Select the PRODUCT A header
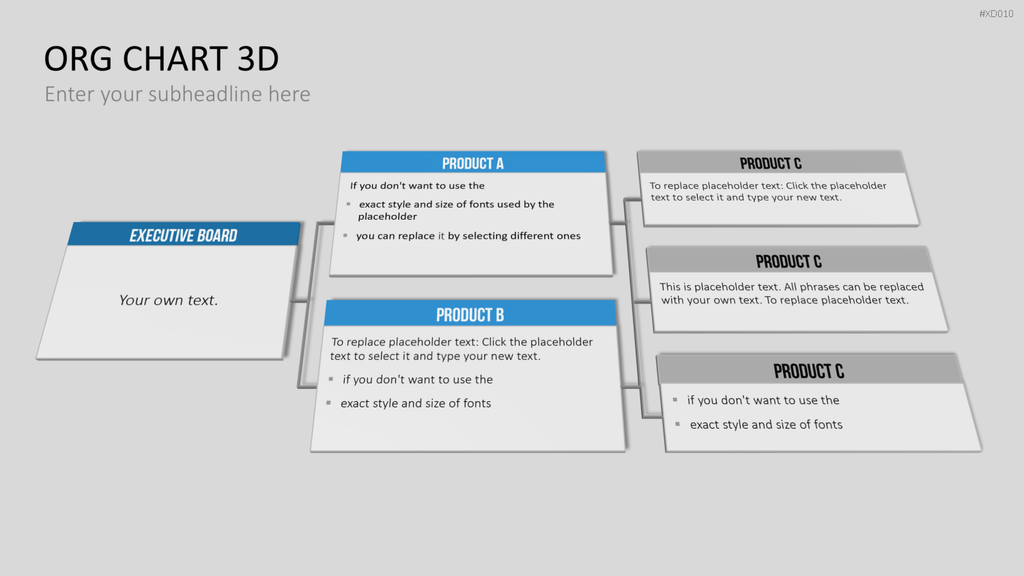The image size is (1024, 576). click(473, 163)
